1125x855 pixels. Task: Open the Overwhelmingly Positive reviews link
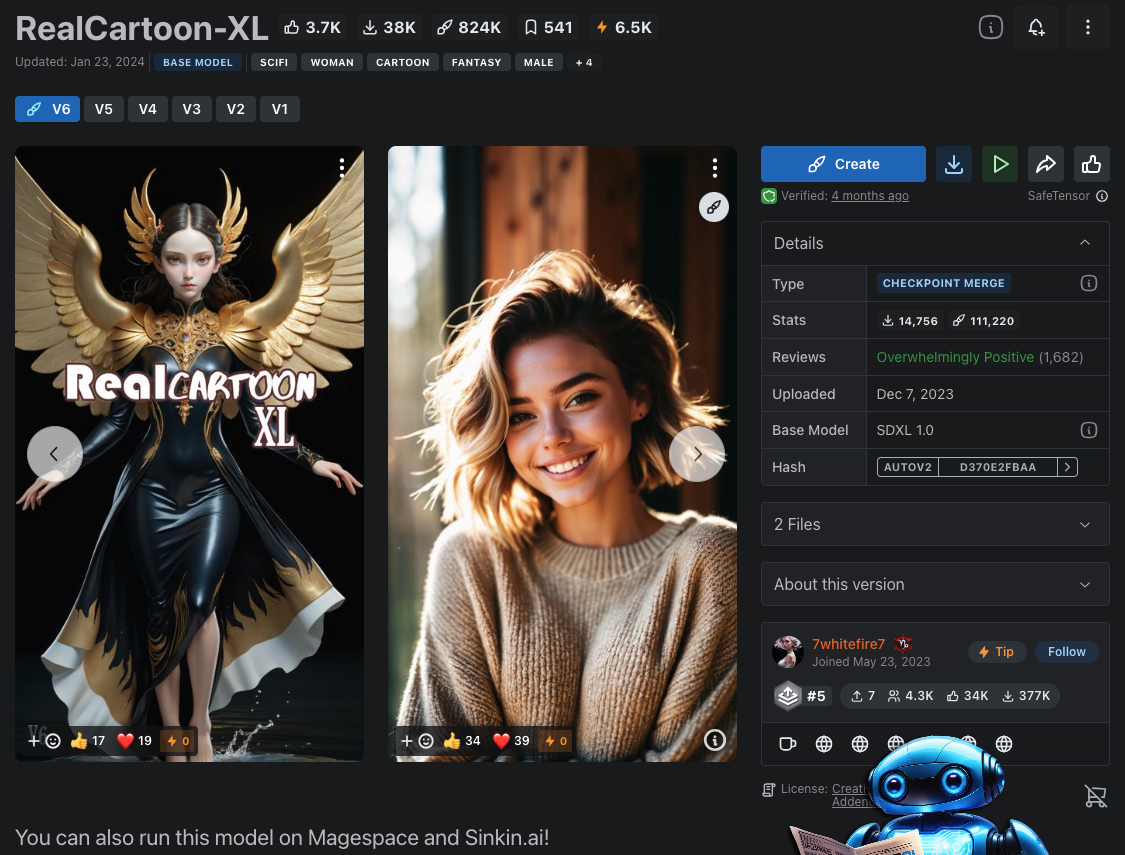979,357
